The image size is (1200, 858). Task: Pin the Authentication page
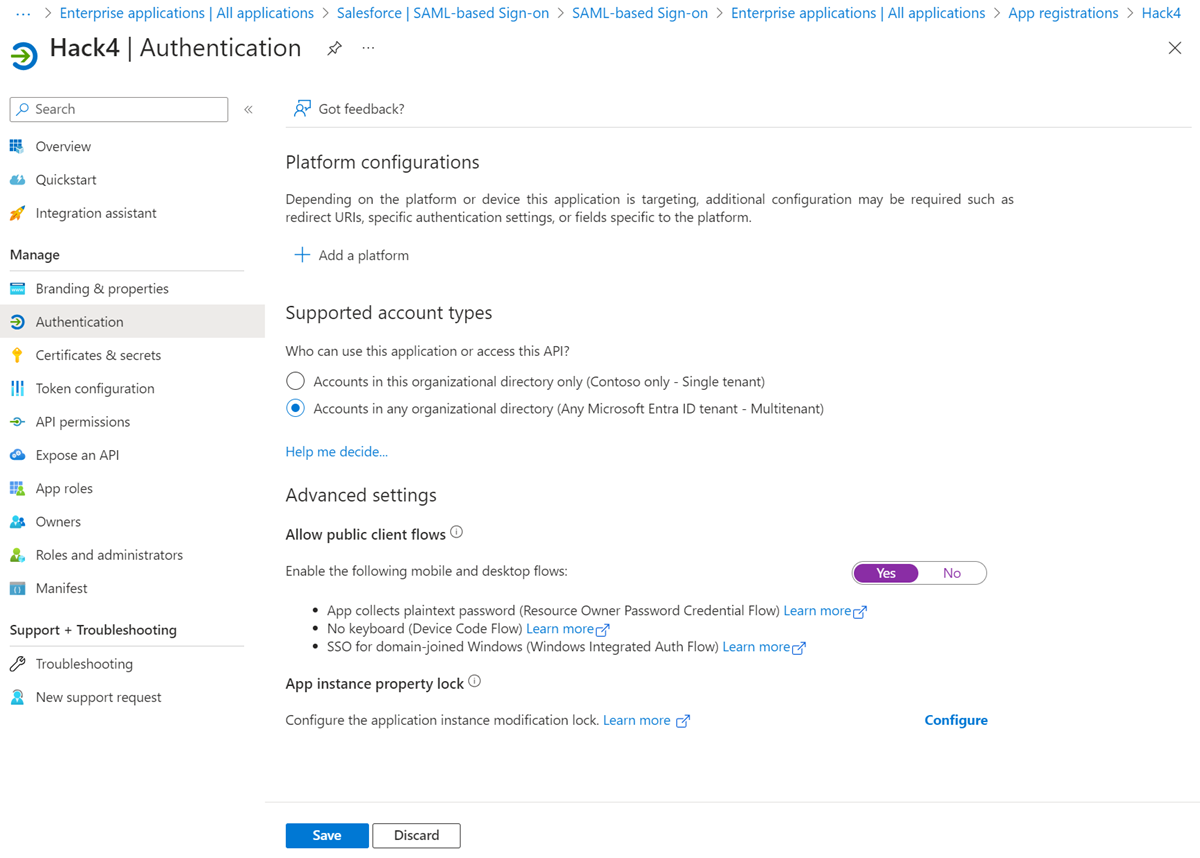click(x=334, y=46)
